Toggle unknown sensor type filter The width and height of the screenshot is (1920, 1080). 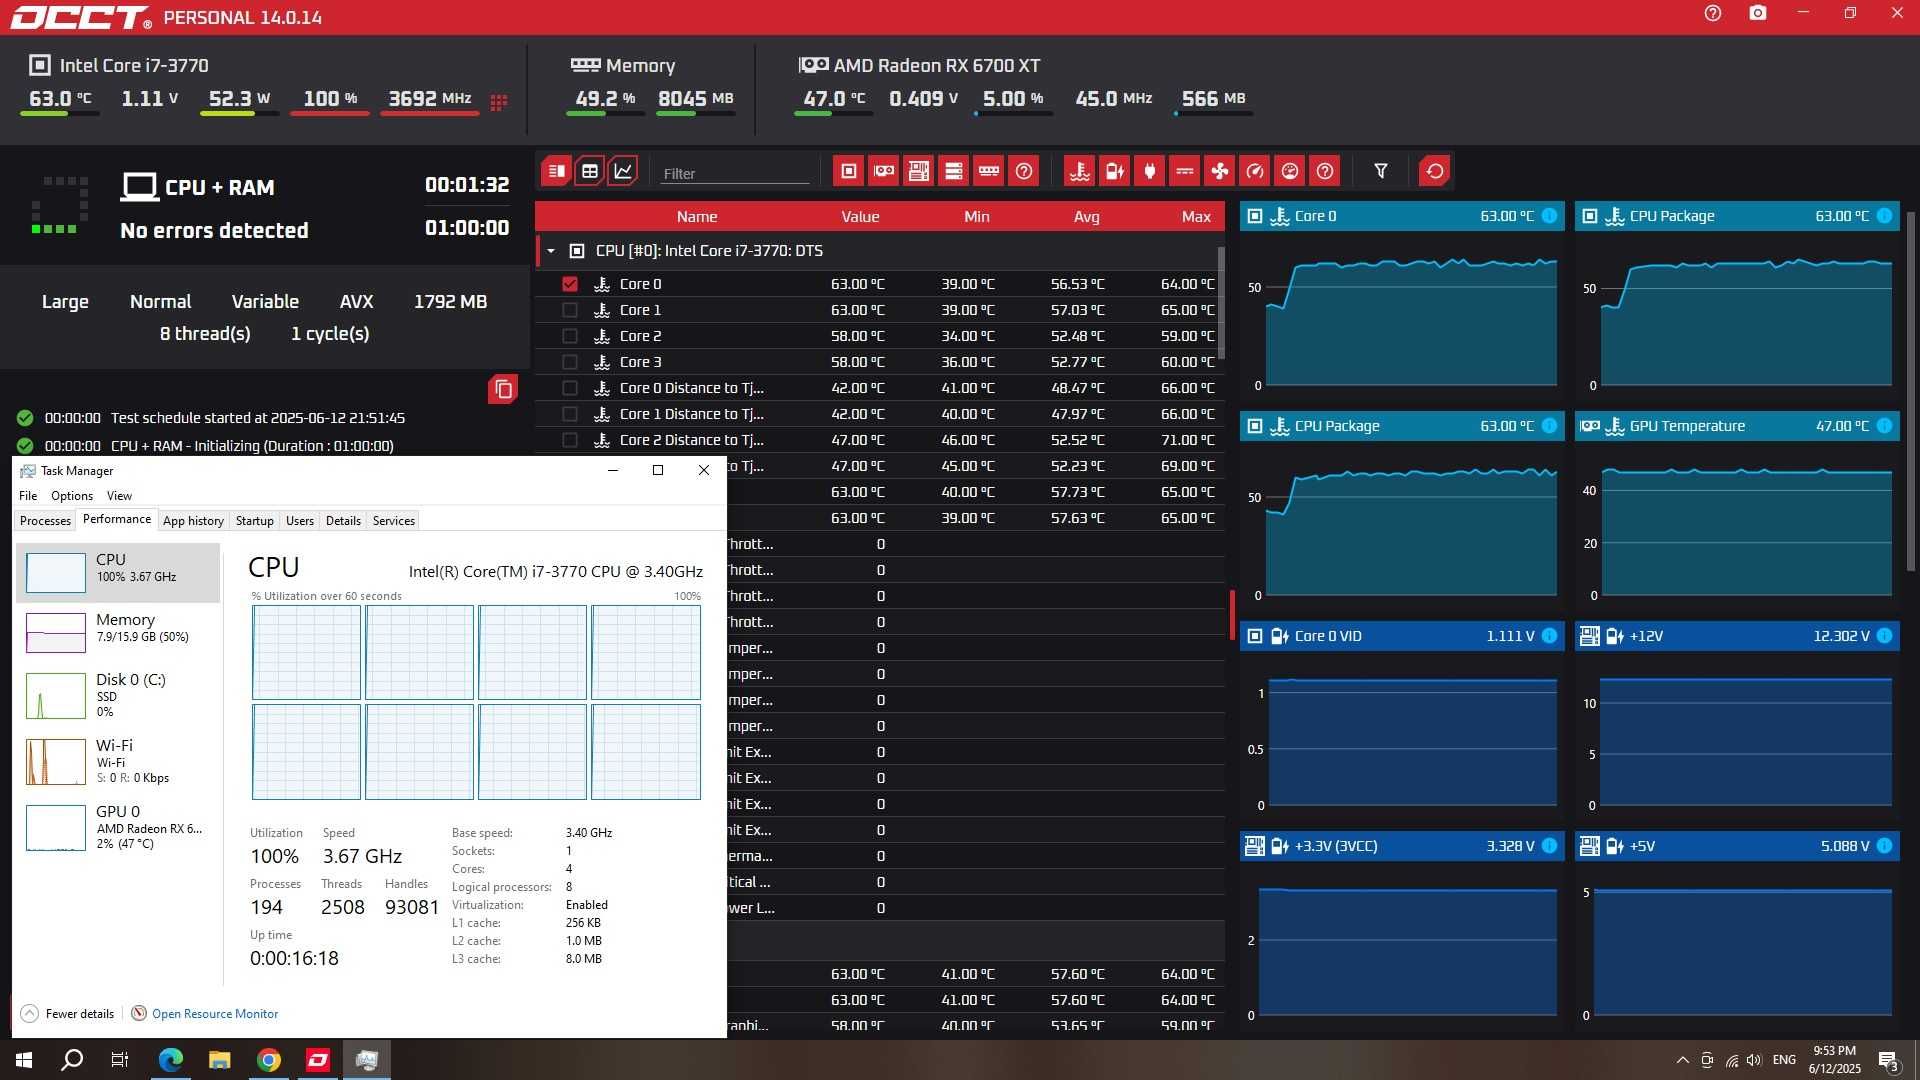pos(1325,171)
